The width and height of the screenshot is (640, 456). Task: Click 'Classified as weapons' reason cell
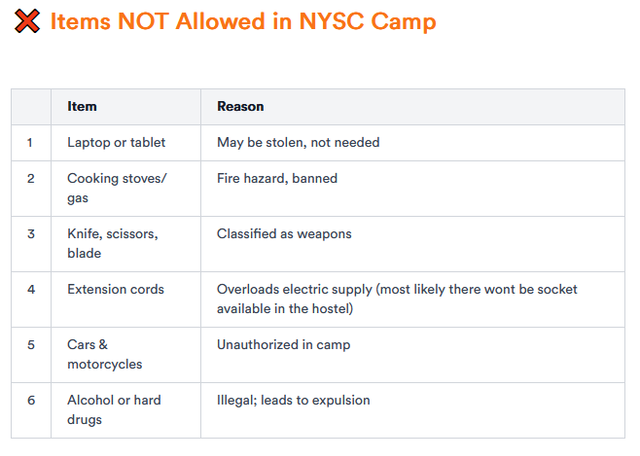coord(413,244)
